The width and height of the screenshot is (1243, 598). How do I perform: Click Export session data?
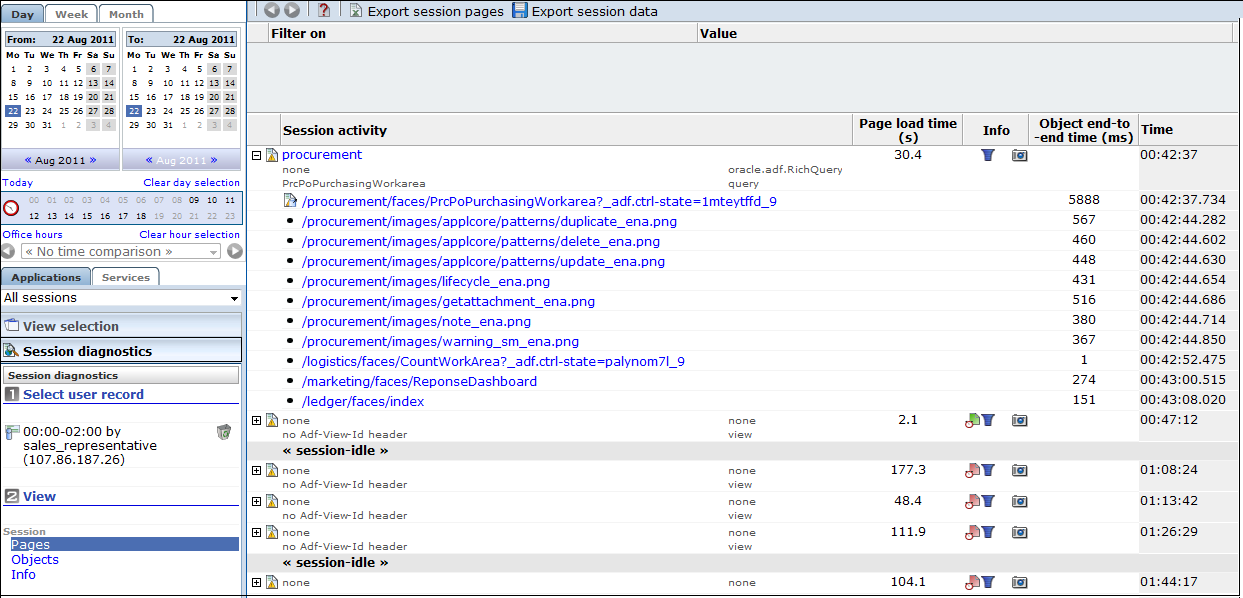tap(585, 11)
